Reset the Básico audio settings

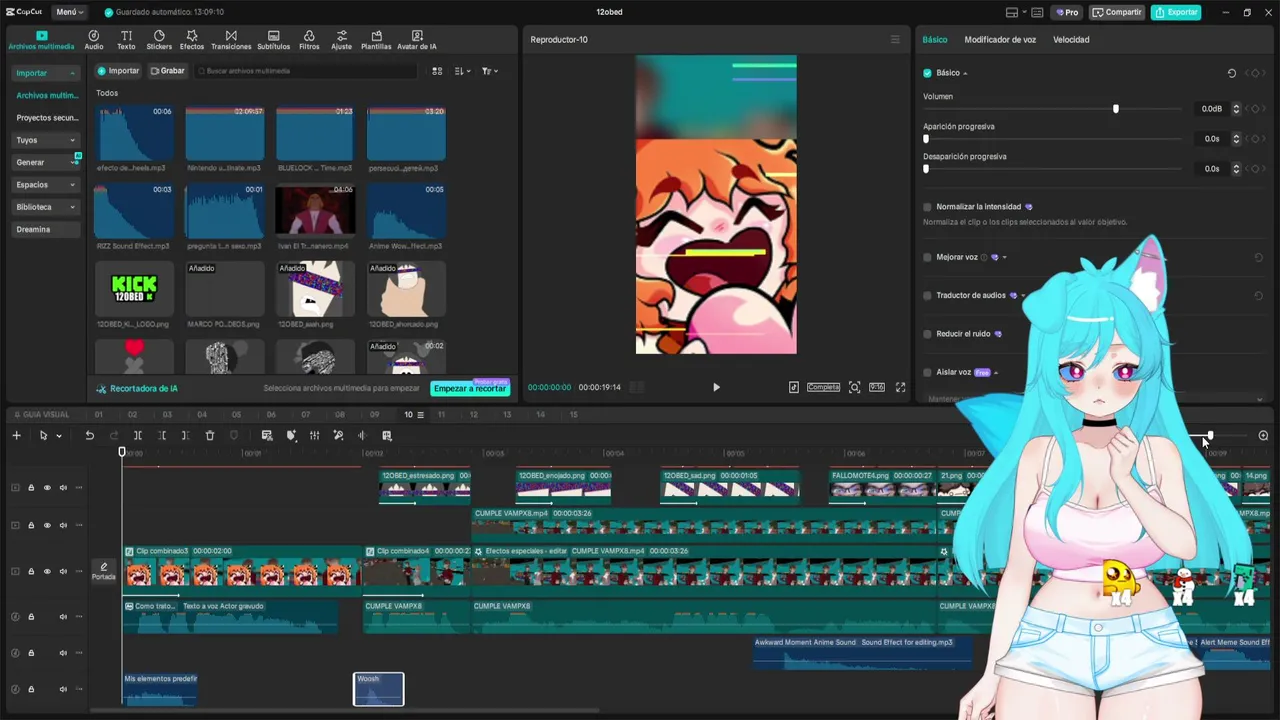(x=1231, y=73)
